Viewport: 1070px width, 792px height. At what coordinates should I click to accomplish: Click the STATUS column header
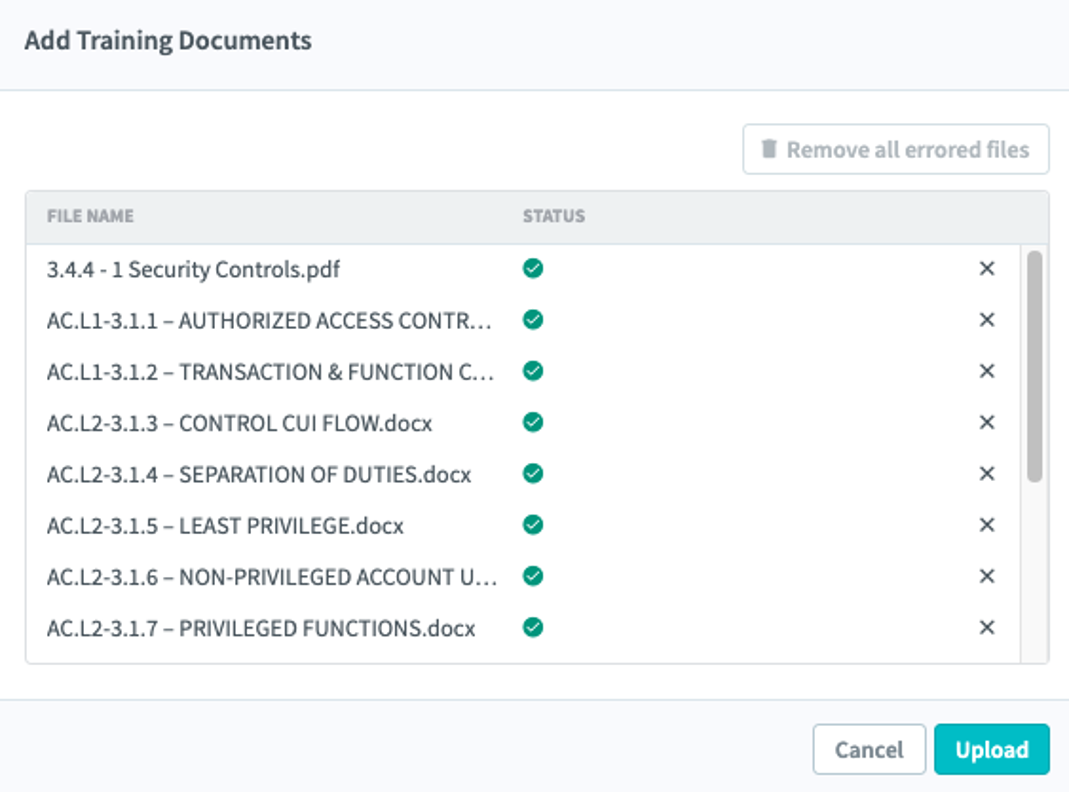point(553,217)
